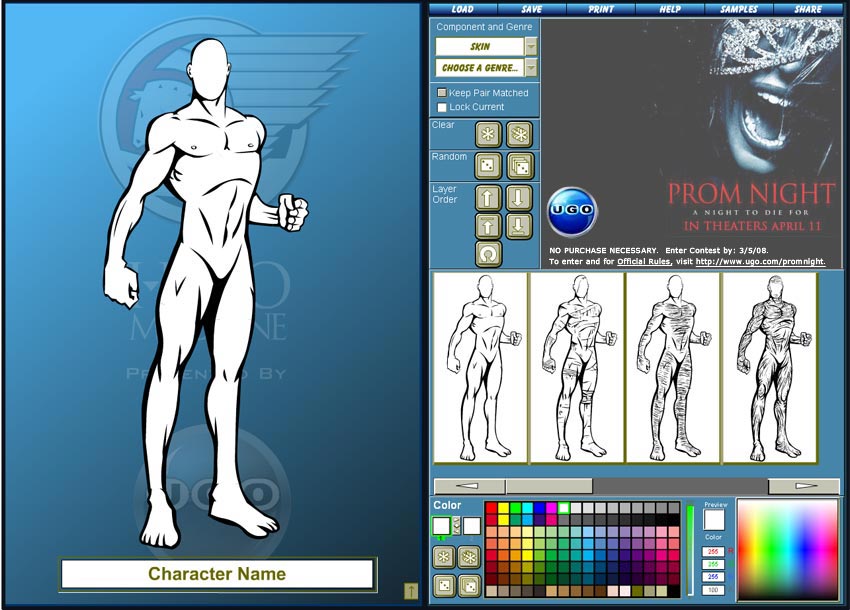Screen dimensions: 850x610
Task: Select the bandage-wrapped skin thumbnail
Action: [x=577, y=368]
